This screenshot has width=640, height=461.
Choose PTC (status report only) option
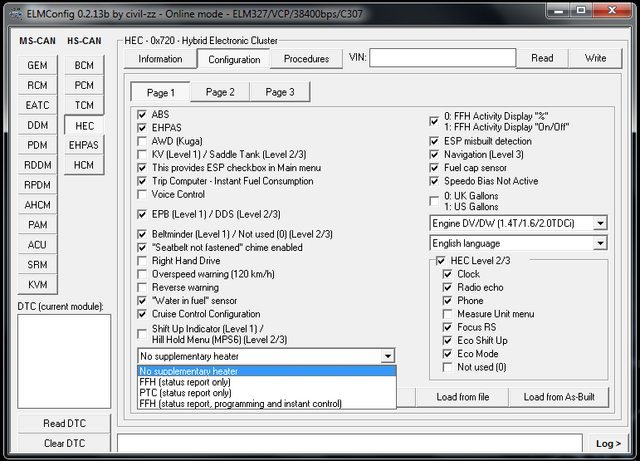coord(267,393)
